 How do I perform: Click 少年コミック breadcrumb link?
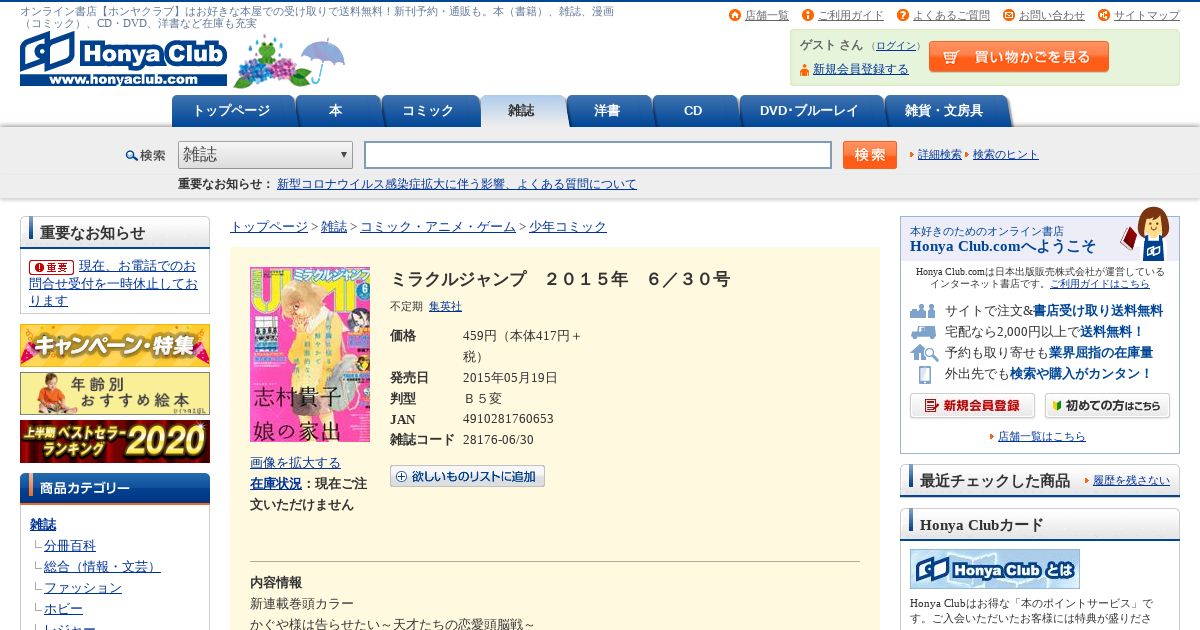pyautogui.click(x=568, y=227)
